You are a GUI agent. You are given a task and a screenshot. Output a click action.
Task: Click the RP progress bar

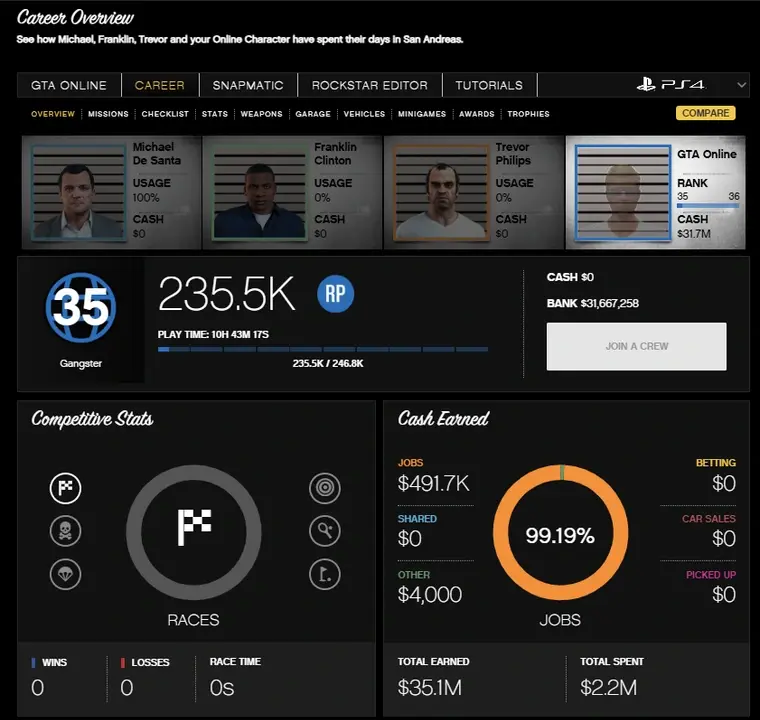point(323,350)
